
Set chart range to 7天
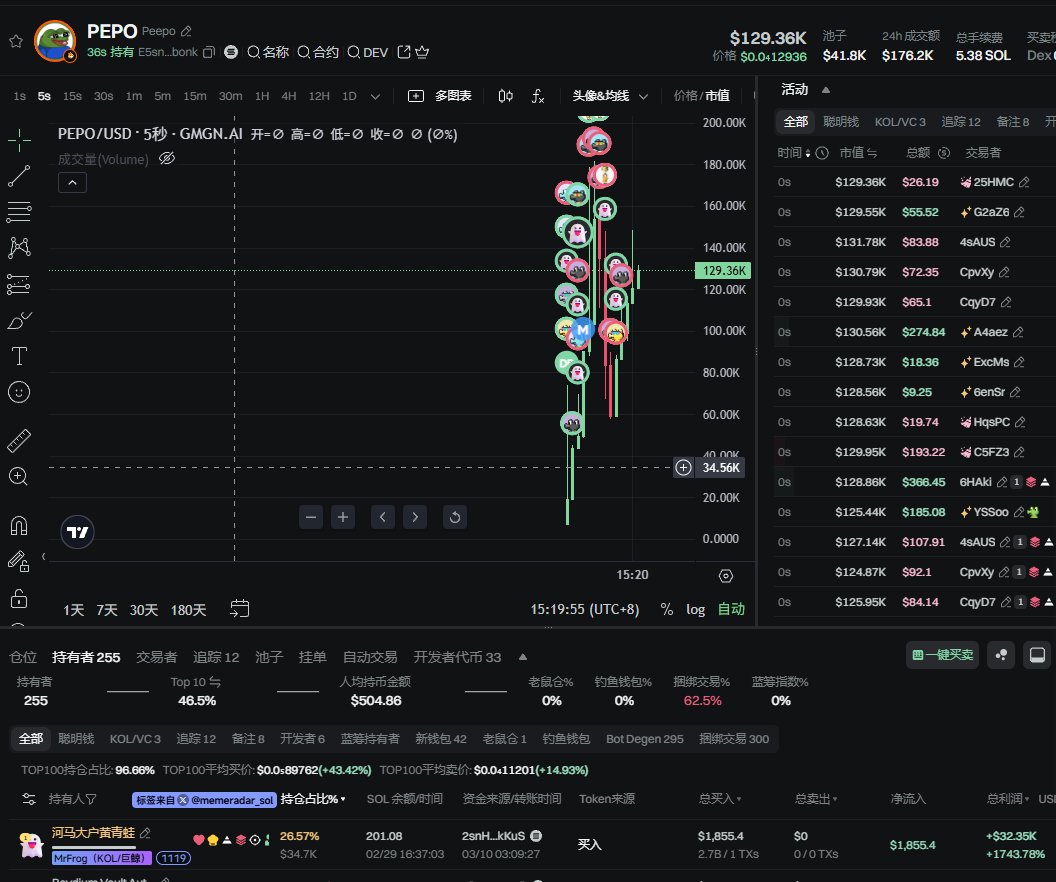coord(106,610)
